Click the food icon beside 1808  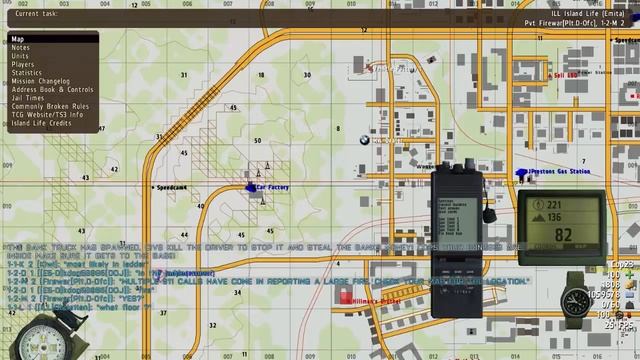tap(630, 285)
